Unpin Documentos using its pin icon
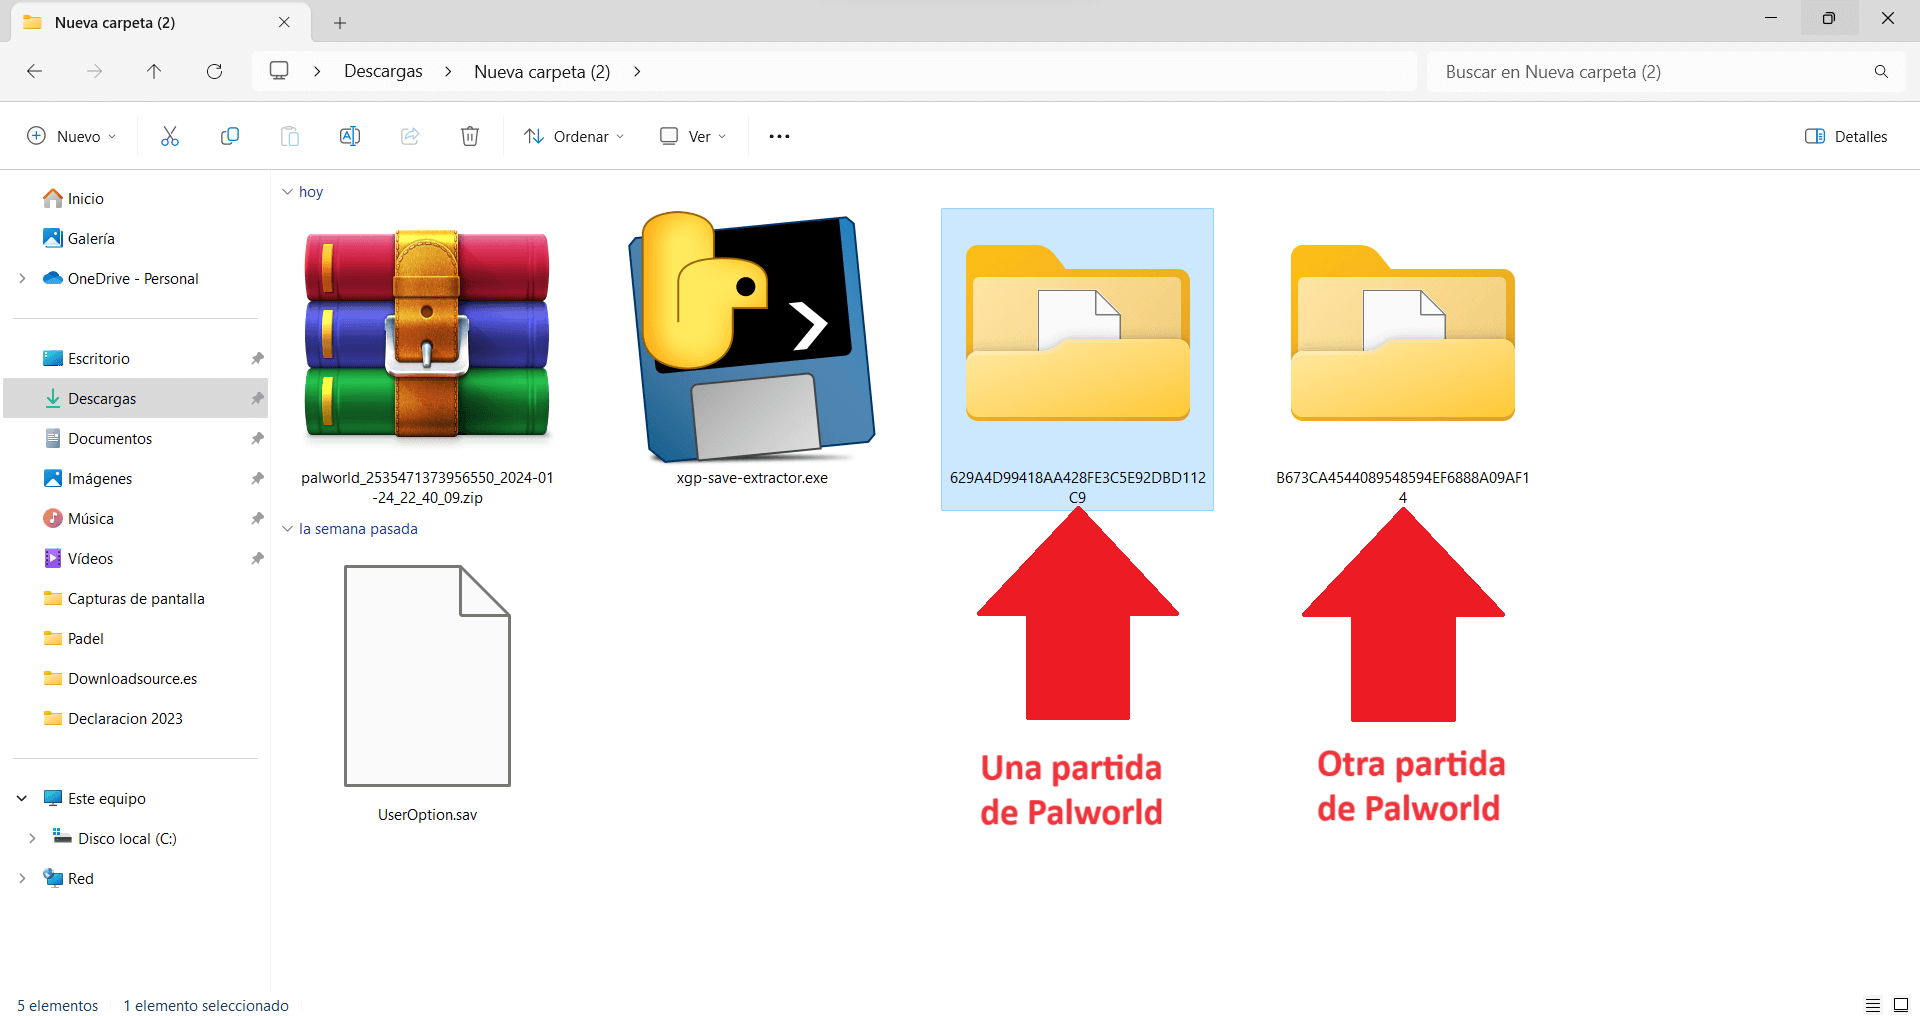The height and width of the screenshot is (1016, 1920). (257, 439)
